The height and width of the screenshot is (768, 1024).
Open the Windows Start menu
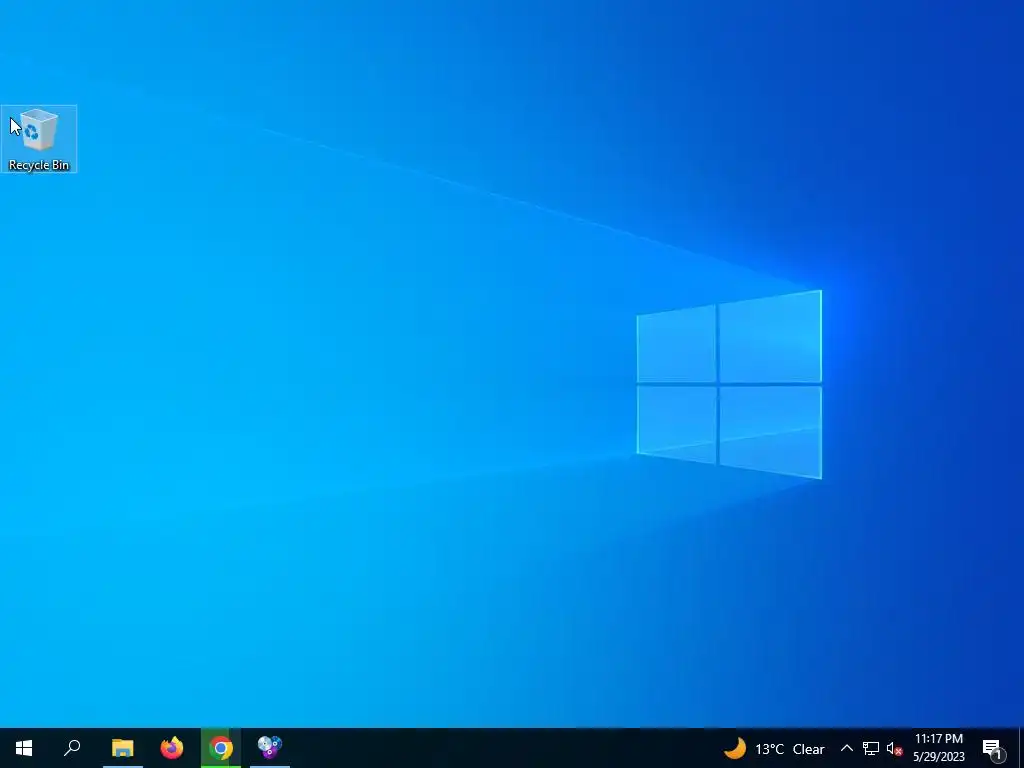[24, 748]
